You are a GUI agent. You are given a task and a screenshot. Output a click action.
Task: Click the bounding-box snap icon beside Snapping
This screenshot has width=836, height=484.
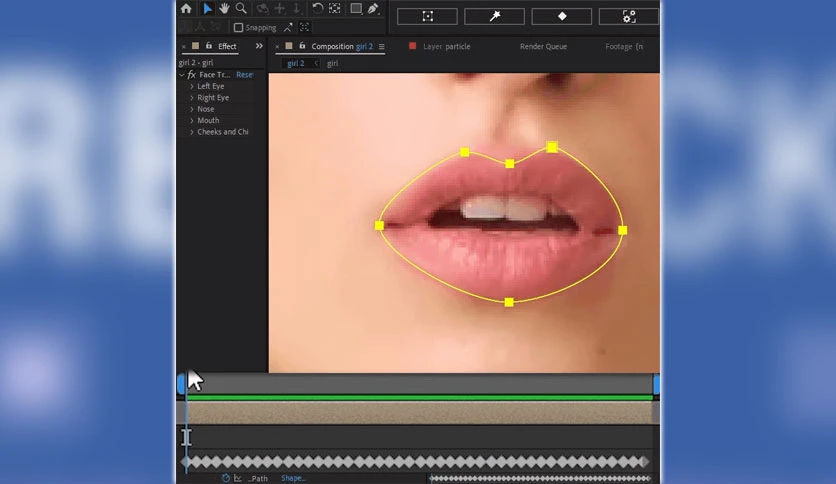(304, 27)
